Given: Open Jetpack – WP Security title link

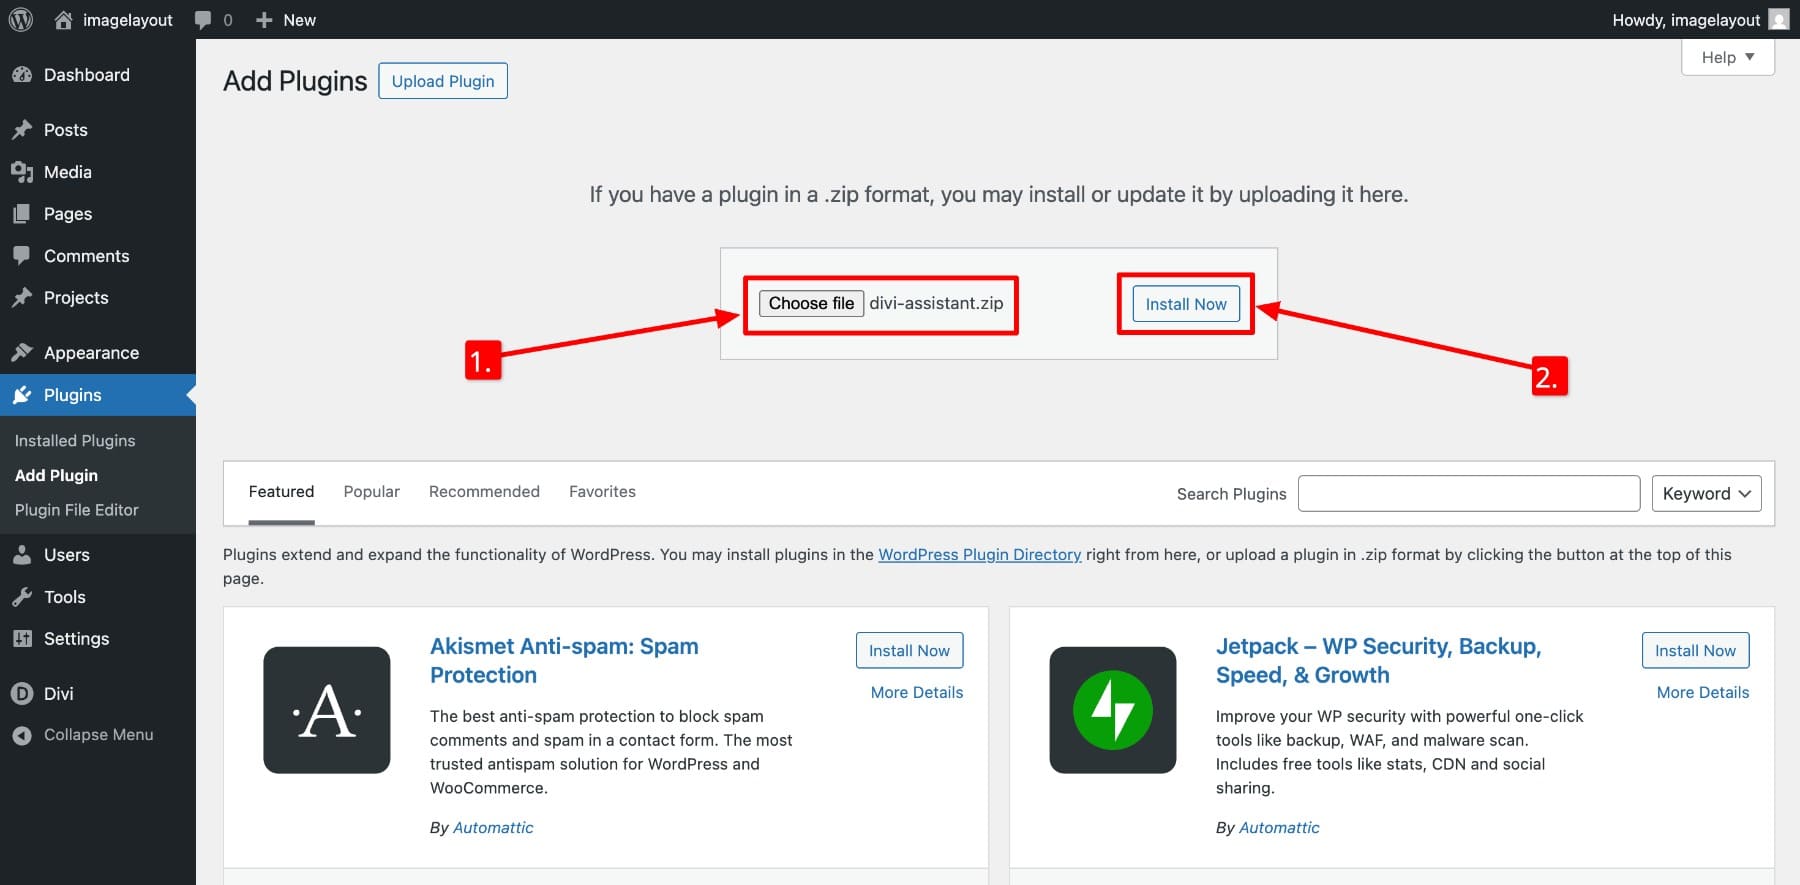Looking at the screenshot, I should (1378, 660).
